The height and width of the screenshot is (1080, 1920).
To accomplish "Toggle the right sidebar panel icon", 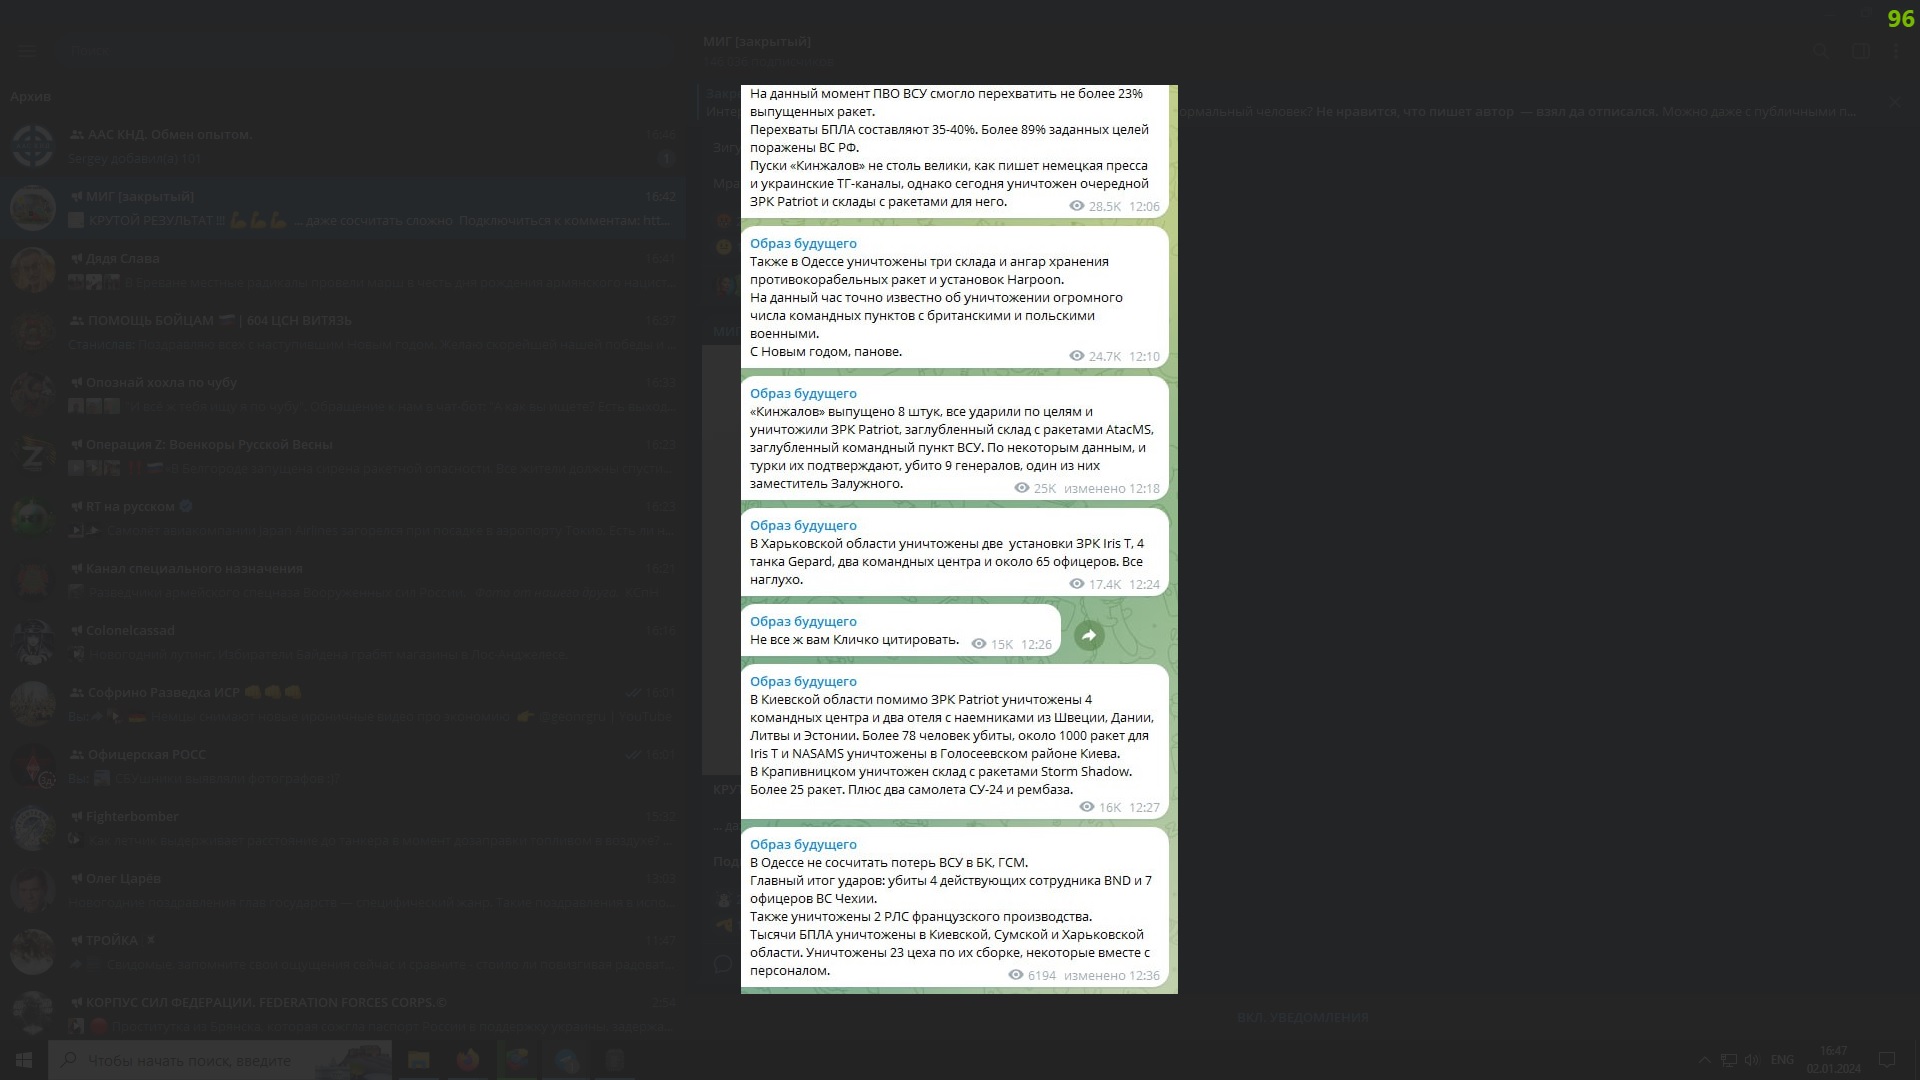I will 1860,51.
